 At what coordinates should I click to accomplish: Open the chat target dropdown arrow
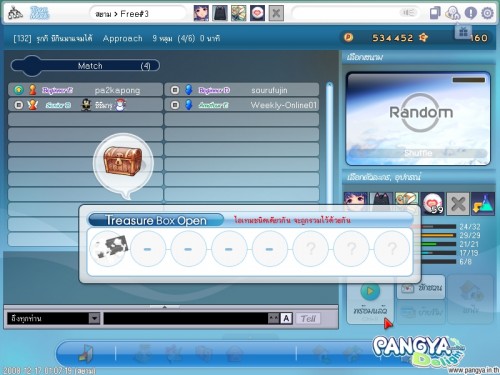94,318
